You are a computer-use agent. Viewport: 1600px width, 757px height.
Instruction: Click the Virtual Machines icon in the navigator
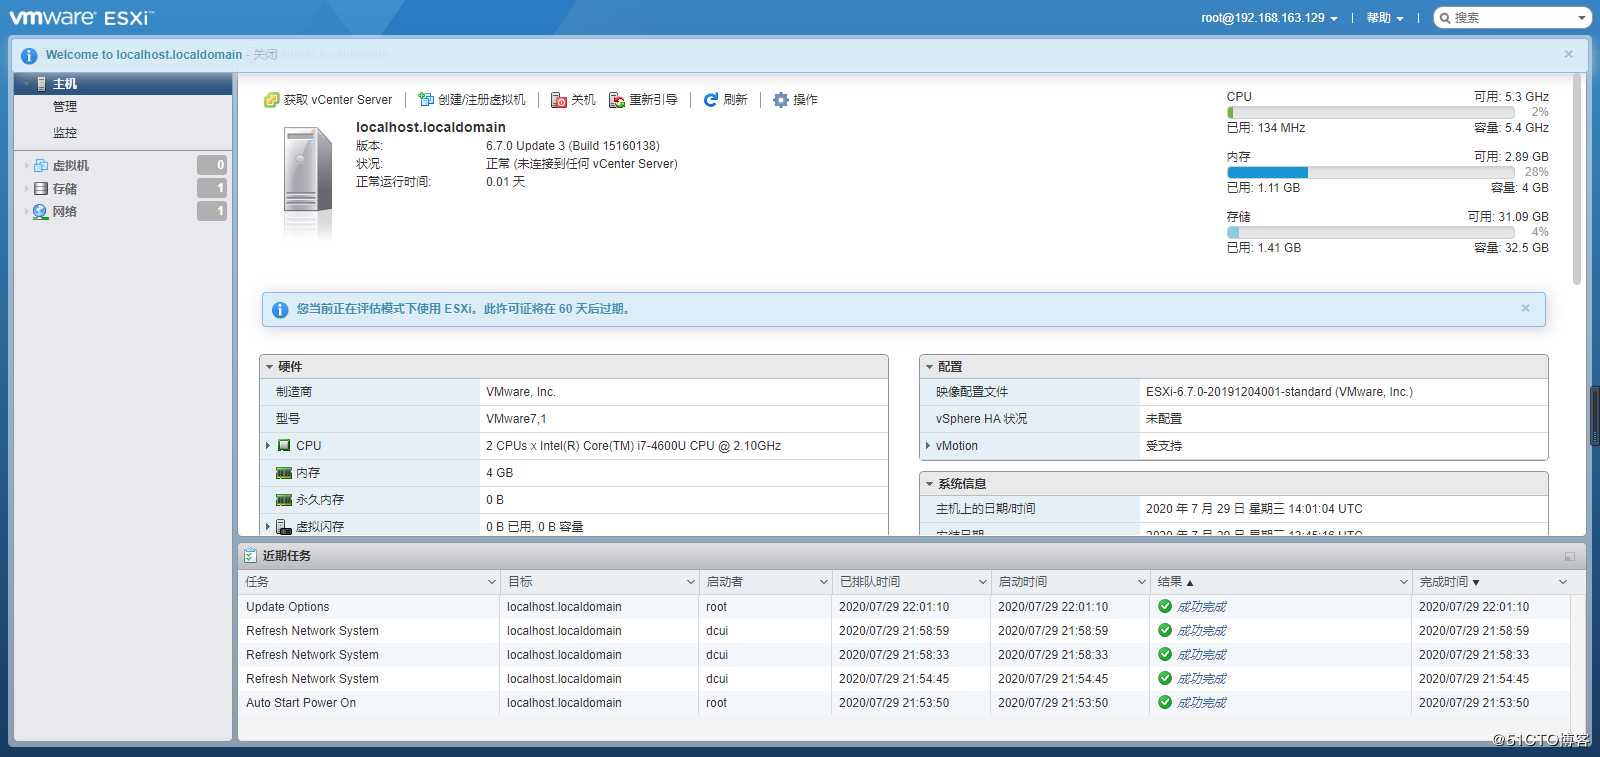click(41, 166)
